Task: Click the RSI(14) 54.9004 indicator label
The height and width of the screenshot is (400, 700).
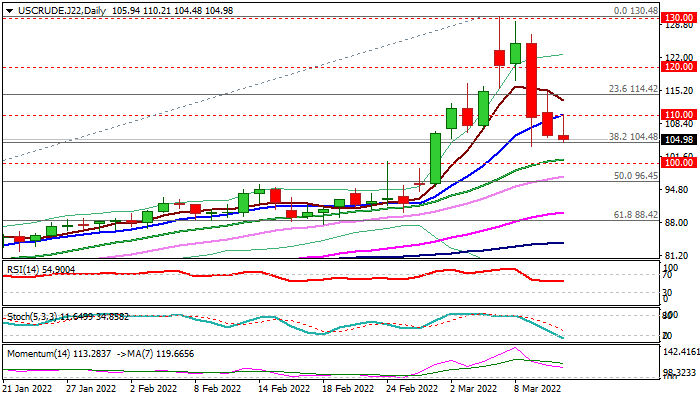Action: pos(41,270)
